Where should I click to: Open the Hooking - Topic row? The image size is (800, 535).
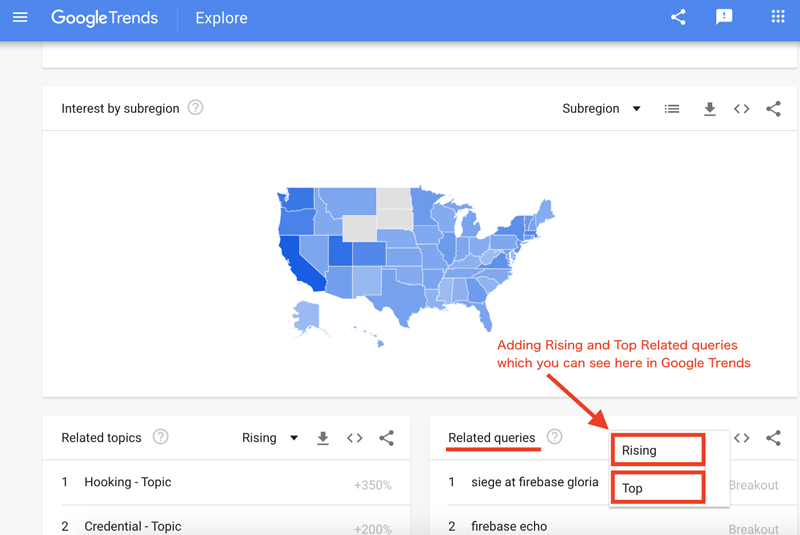(227, 482)
